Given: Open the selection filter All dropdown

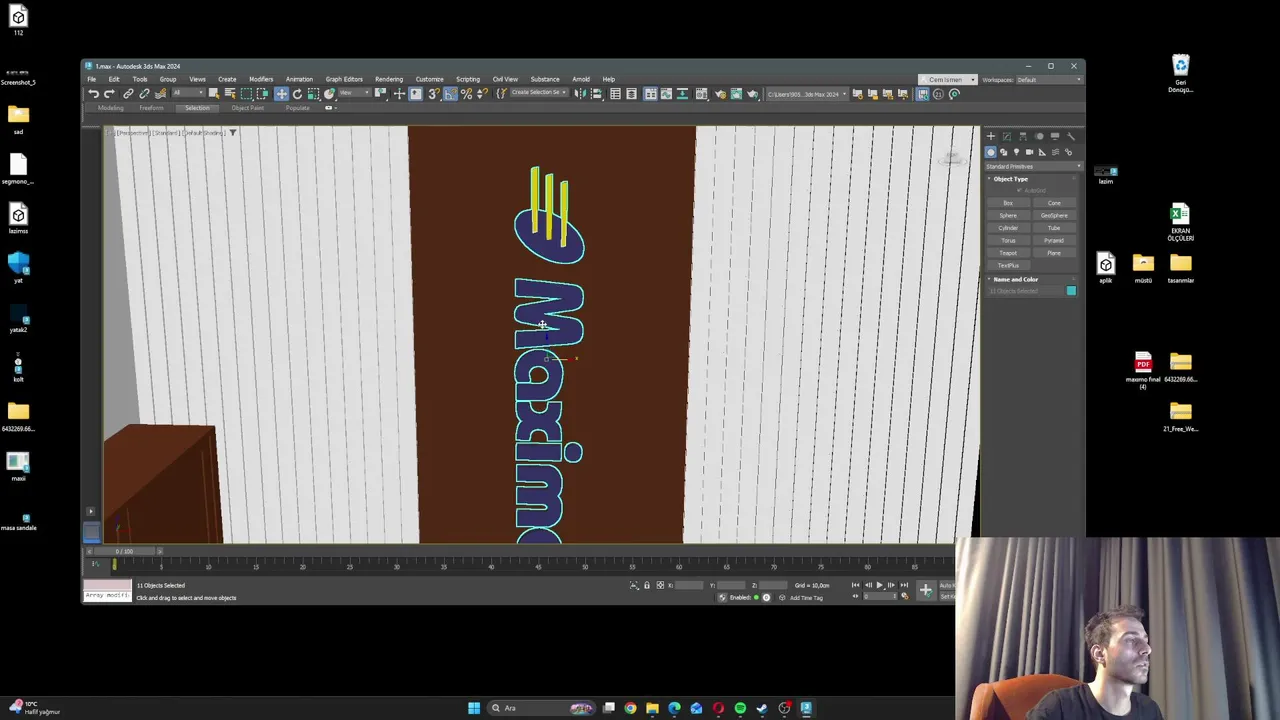Looking at the screenshot, I should click(188, 94).
